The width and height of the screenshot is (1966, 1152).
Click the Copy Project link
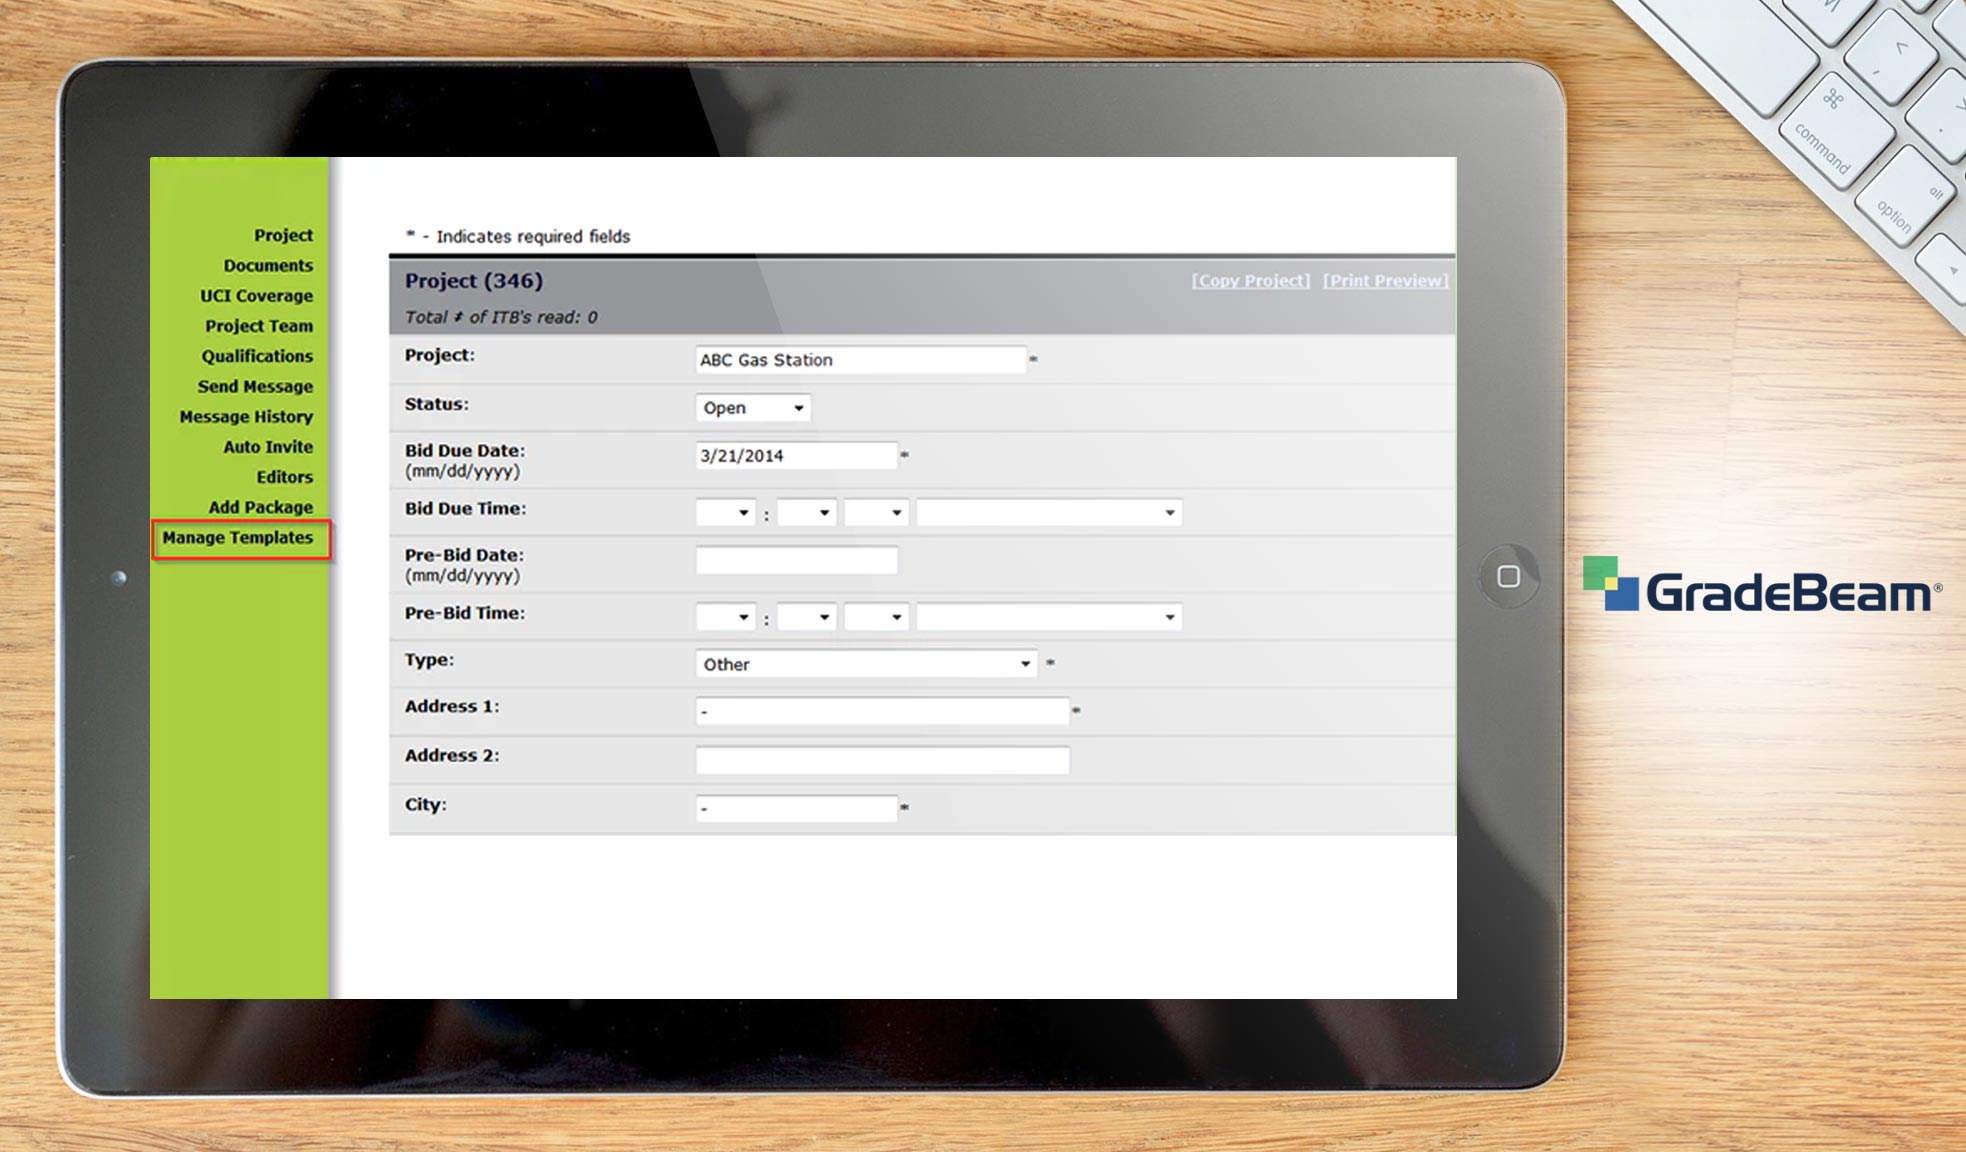coord(1248,281)
